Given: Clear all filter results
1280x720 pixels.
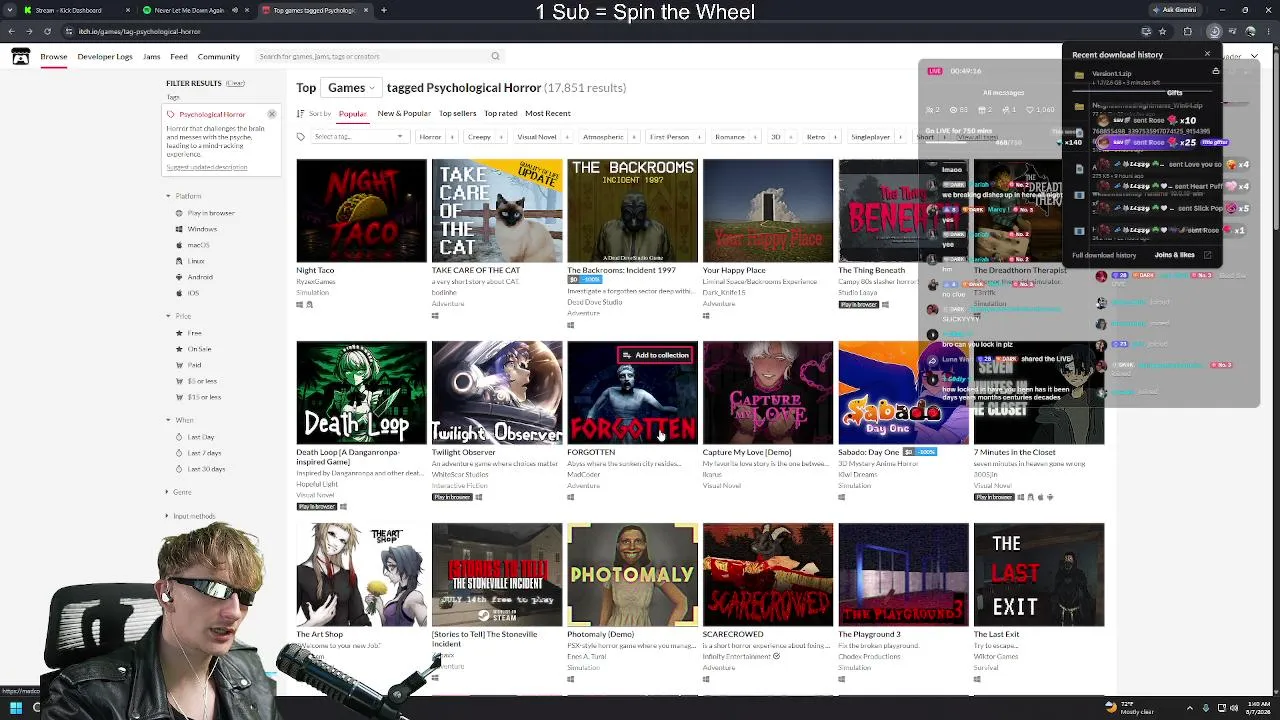Looking at the screenshot, I should click(x=235, y=83).
